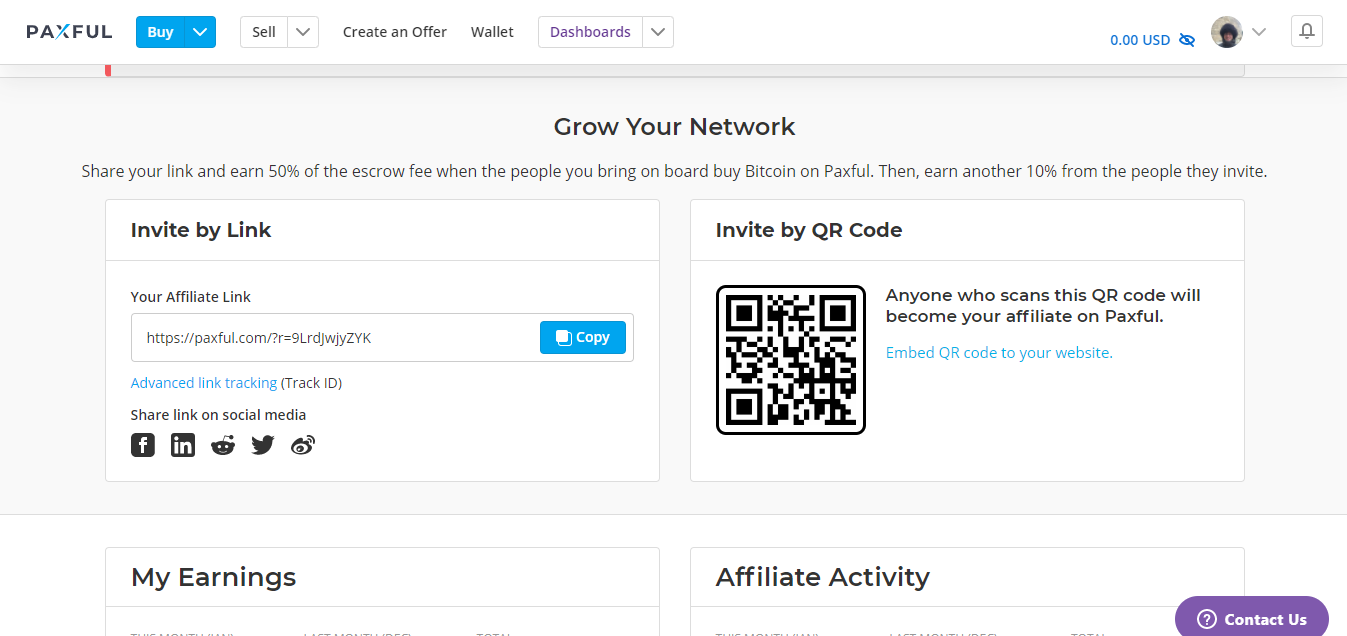Viewport: 1347px width, 636px height.
Task: Click the user profile avatar
Action: tap(1226, 32)
